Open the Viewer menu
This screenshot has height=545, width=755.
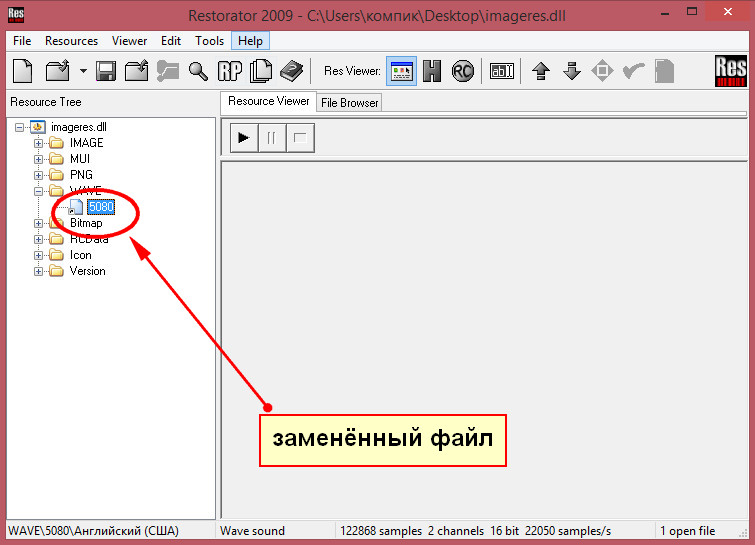[x=129, y=41]
